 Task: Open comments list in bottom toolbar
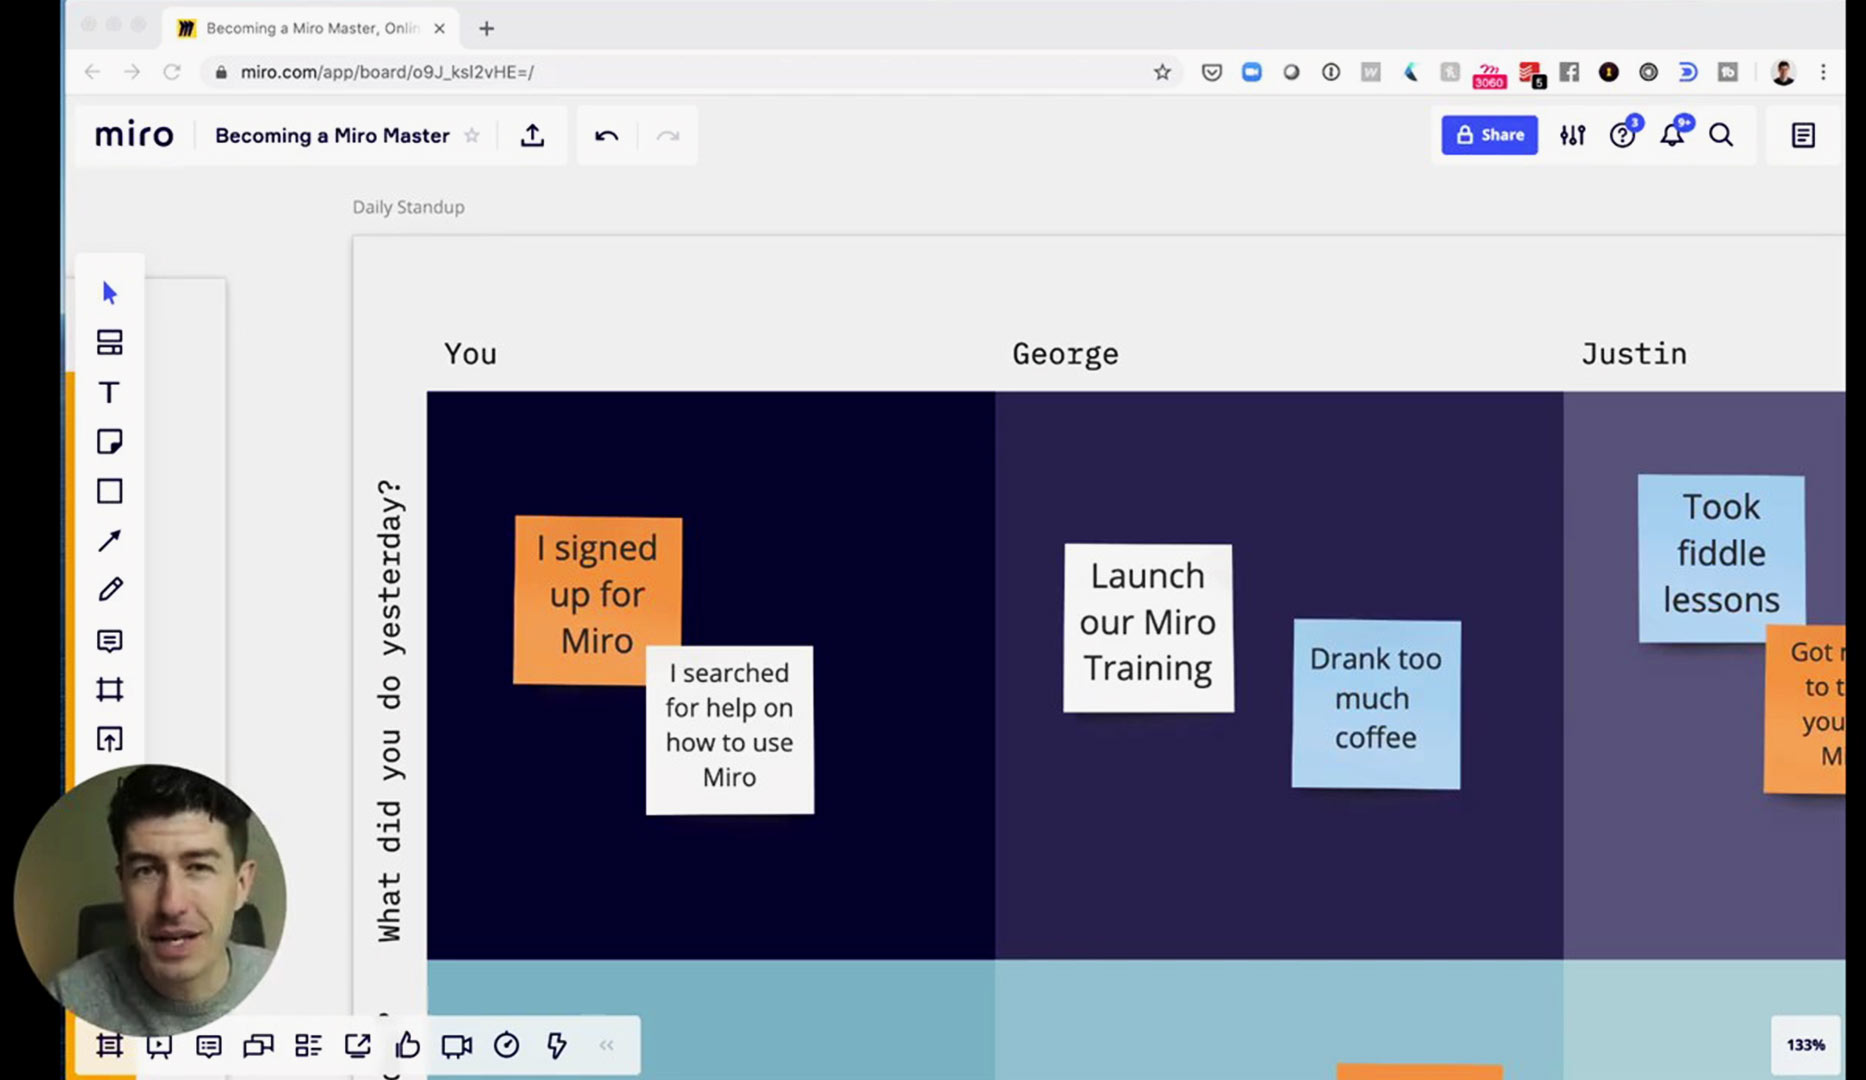pos(209,1045)
